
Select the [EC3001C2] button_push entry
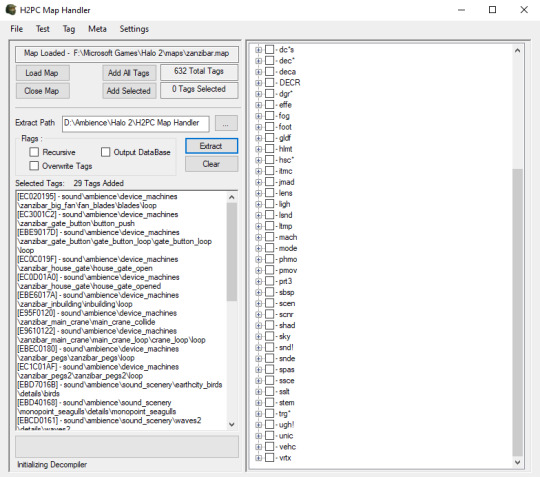pyautogui.click(x=98, y=219)
